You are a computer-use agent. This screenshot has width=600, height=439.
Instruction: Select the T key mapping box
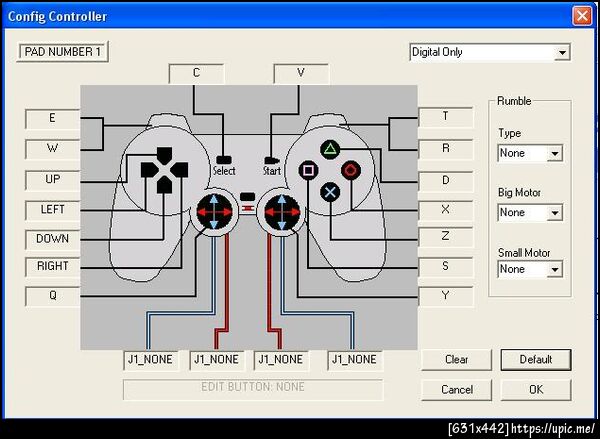446,117
